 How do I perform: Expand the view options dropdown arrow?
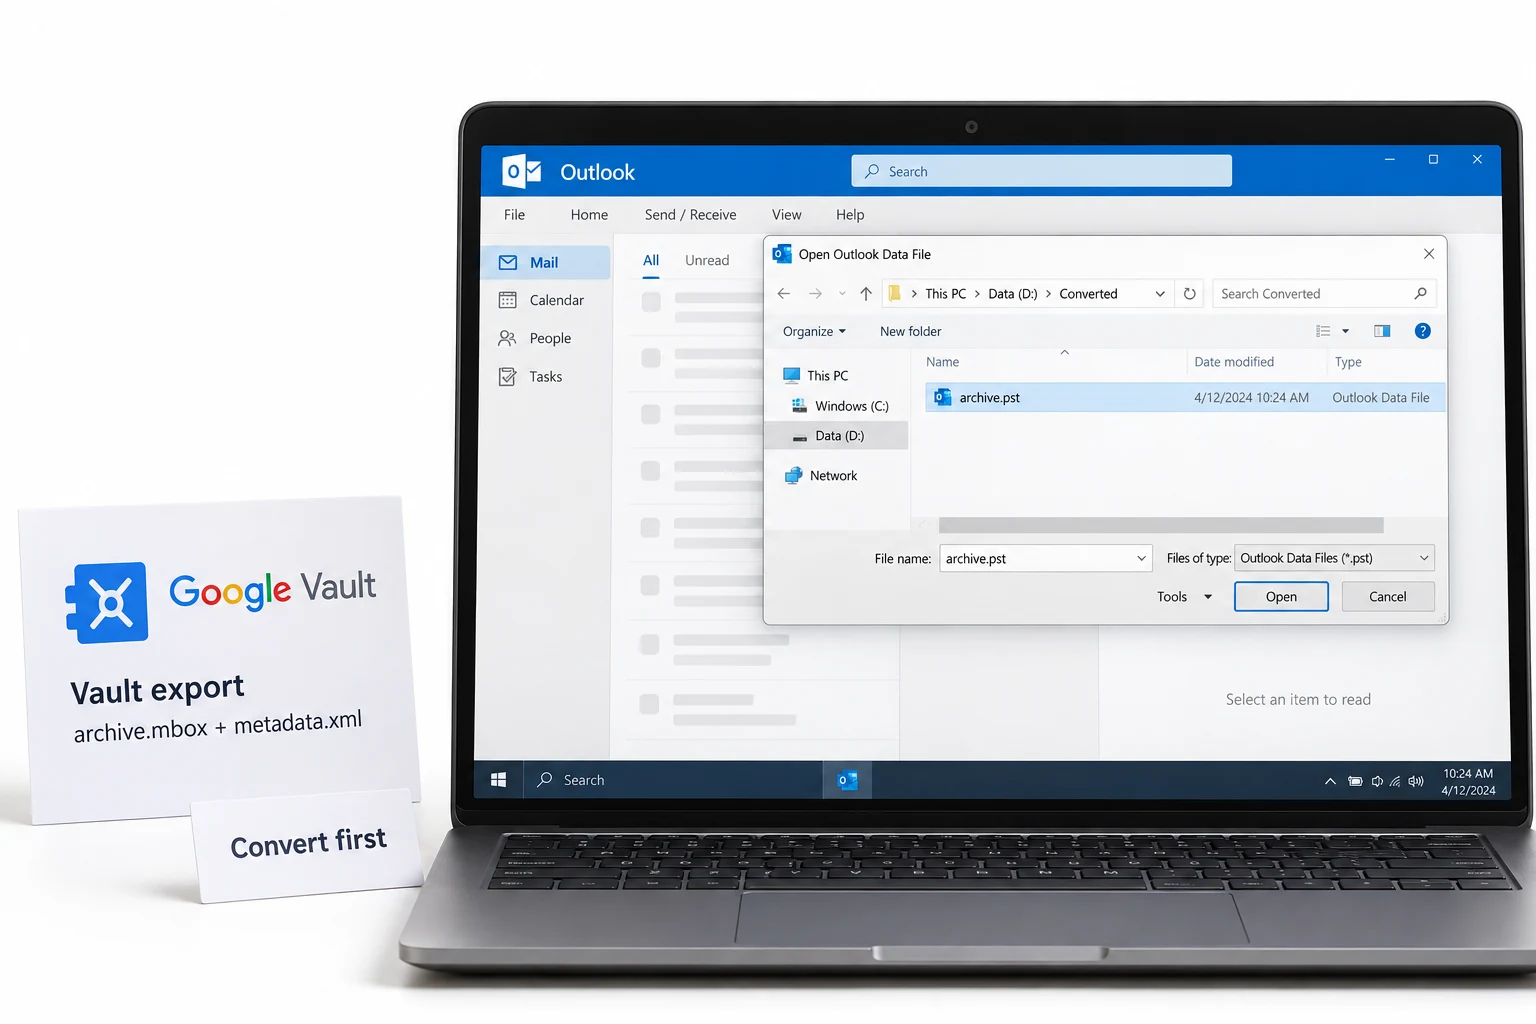1345,331
